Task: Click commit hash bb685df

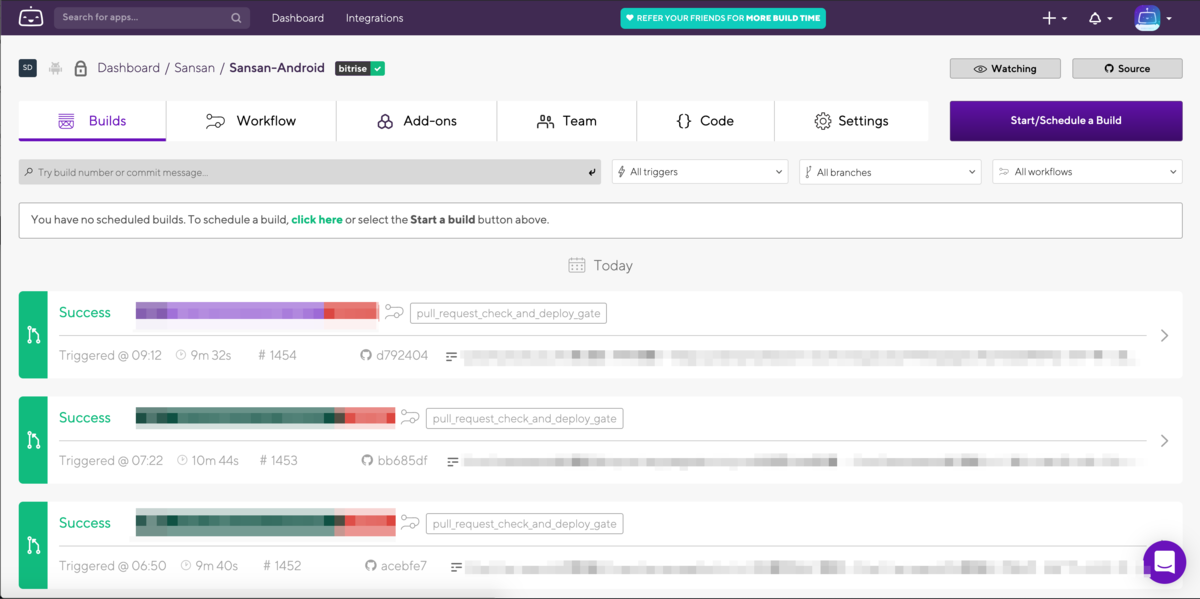Action: [x=402, y=460]
